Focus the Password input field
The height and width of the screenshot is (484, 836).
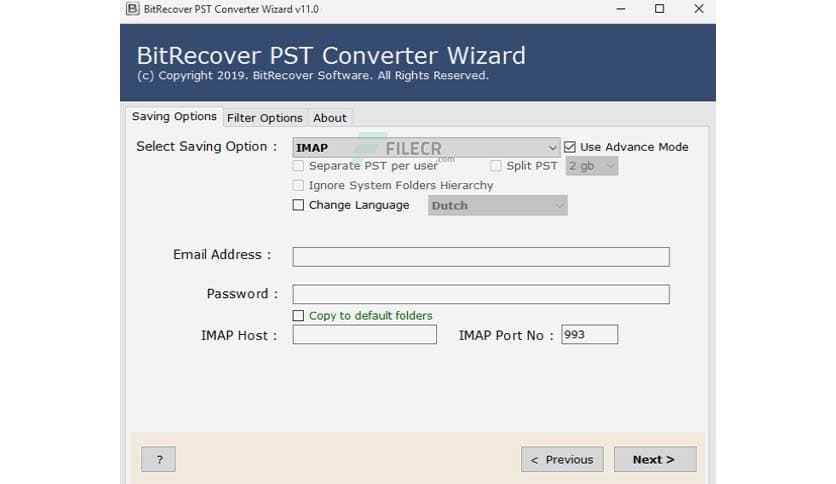481,294
